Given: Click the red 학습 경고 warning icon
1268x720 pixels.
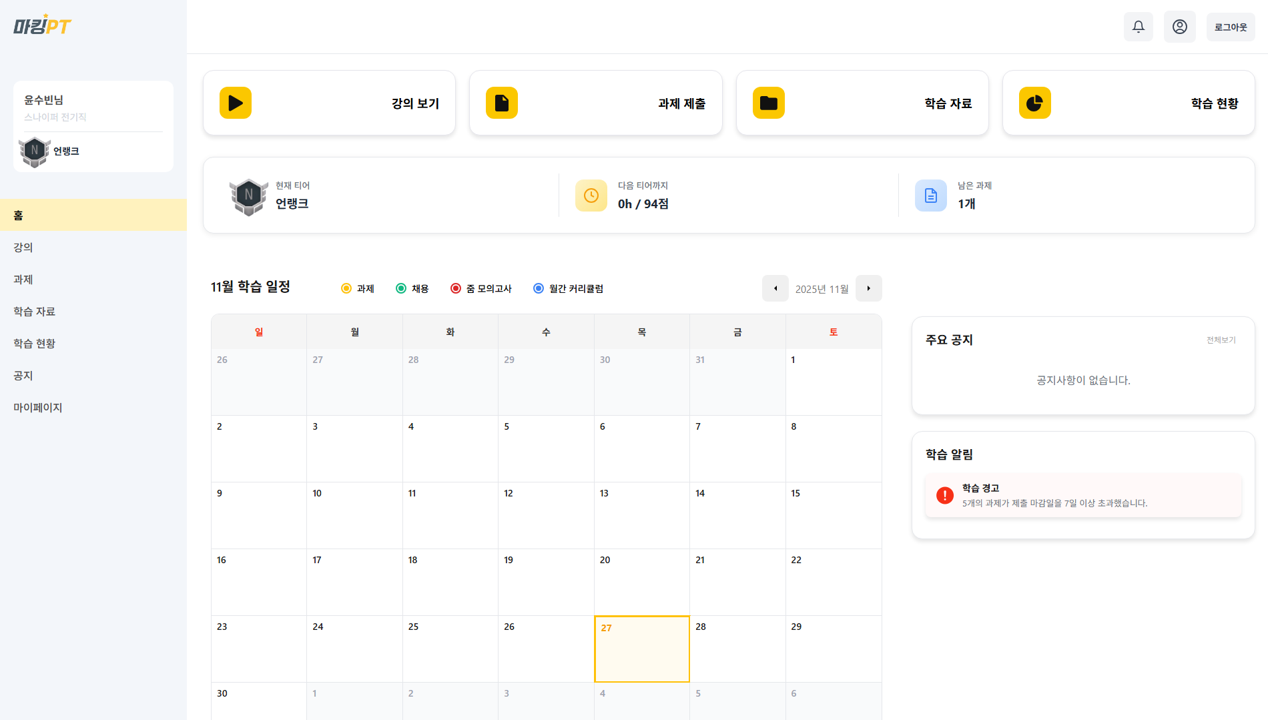Looking at the screenshot, I should tap(944, 495).
